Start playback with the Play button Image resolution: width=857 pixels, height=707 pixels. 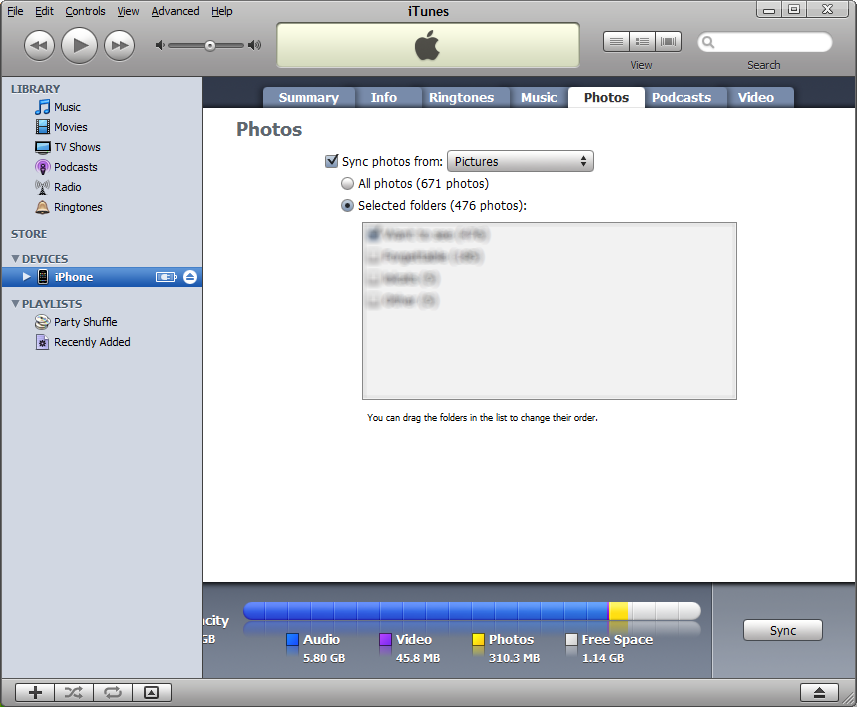pos(79,45)
